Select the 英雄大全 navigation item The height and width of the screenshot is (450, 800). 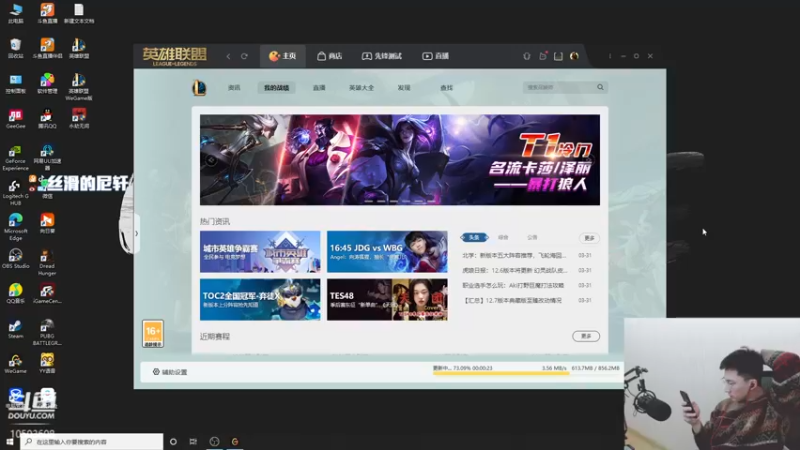coord(361,88)
